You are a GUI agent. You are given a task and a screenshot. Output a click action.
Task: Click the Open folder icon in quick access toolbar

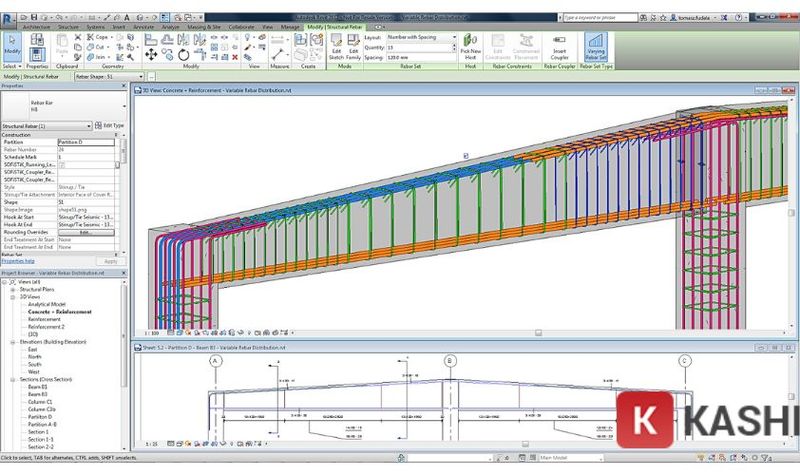[x=24, y=18]
